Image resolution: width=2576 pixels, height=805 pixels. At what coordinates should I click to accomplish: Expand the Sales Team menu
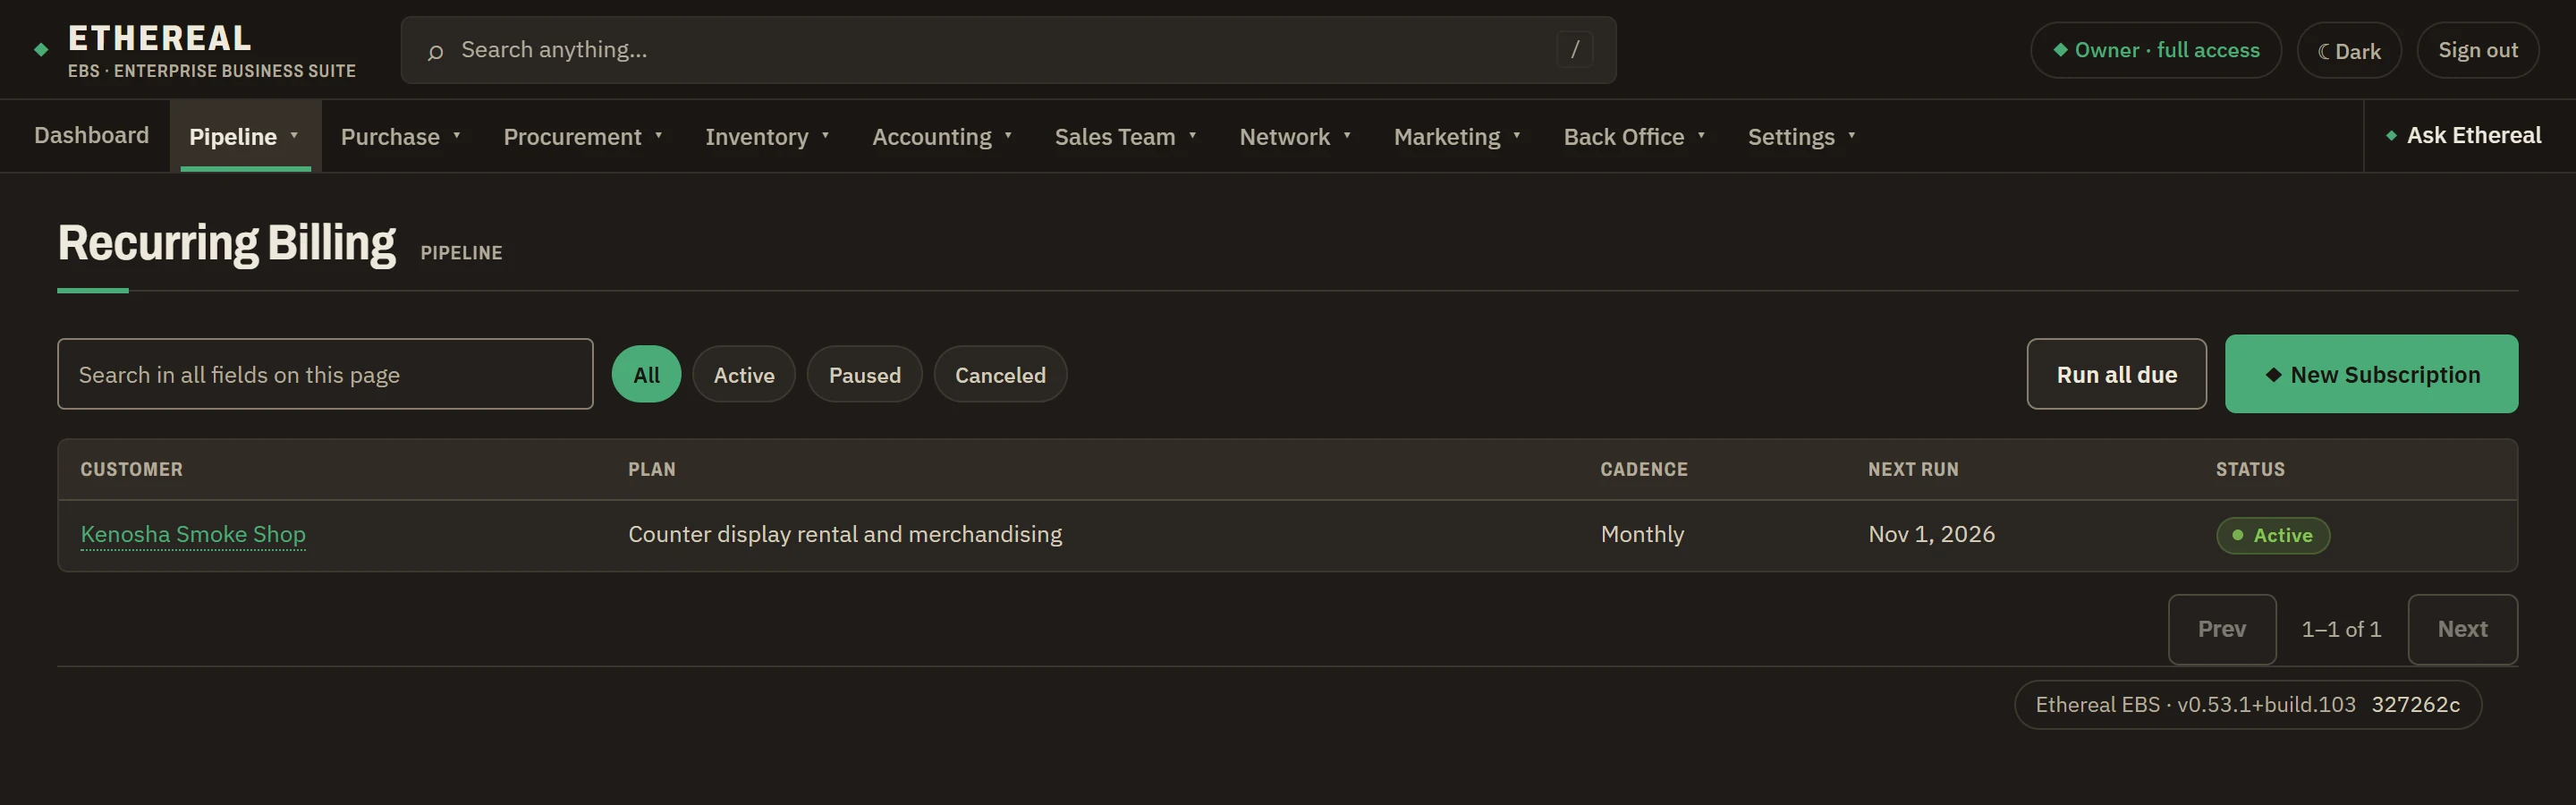(x=1125, y=136)
